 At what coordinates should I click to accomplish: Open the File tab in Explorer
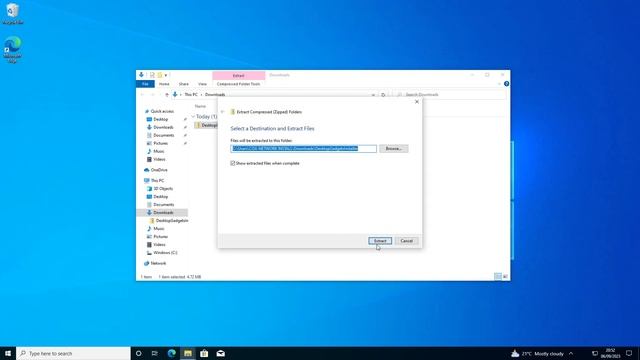coord(145,84)
